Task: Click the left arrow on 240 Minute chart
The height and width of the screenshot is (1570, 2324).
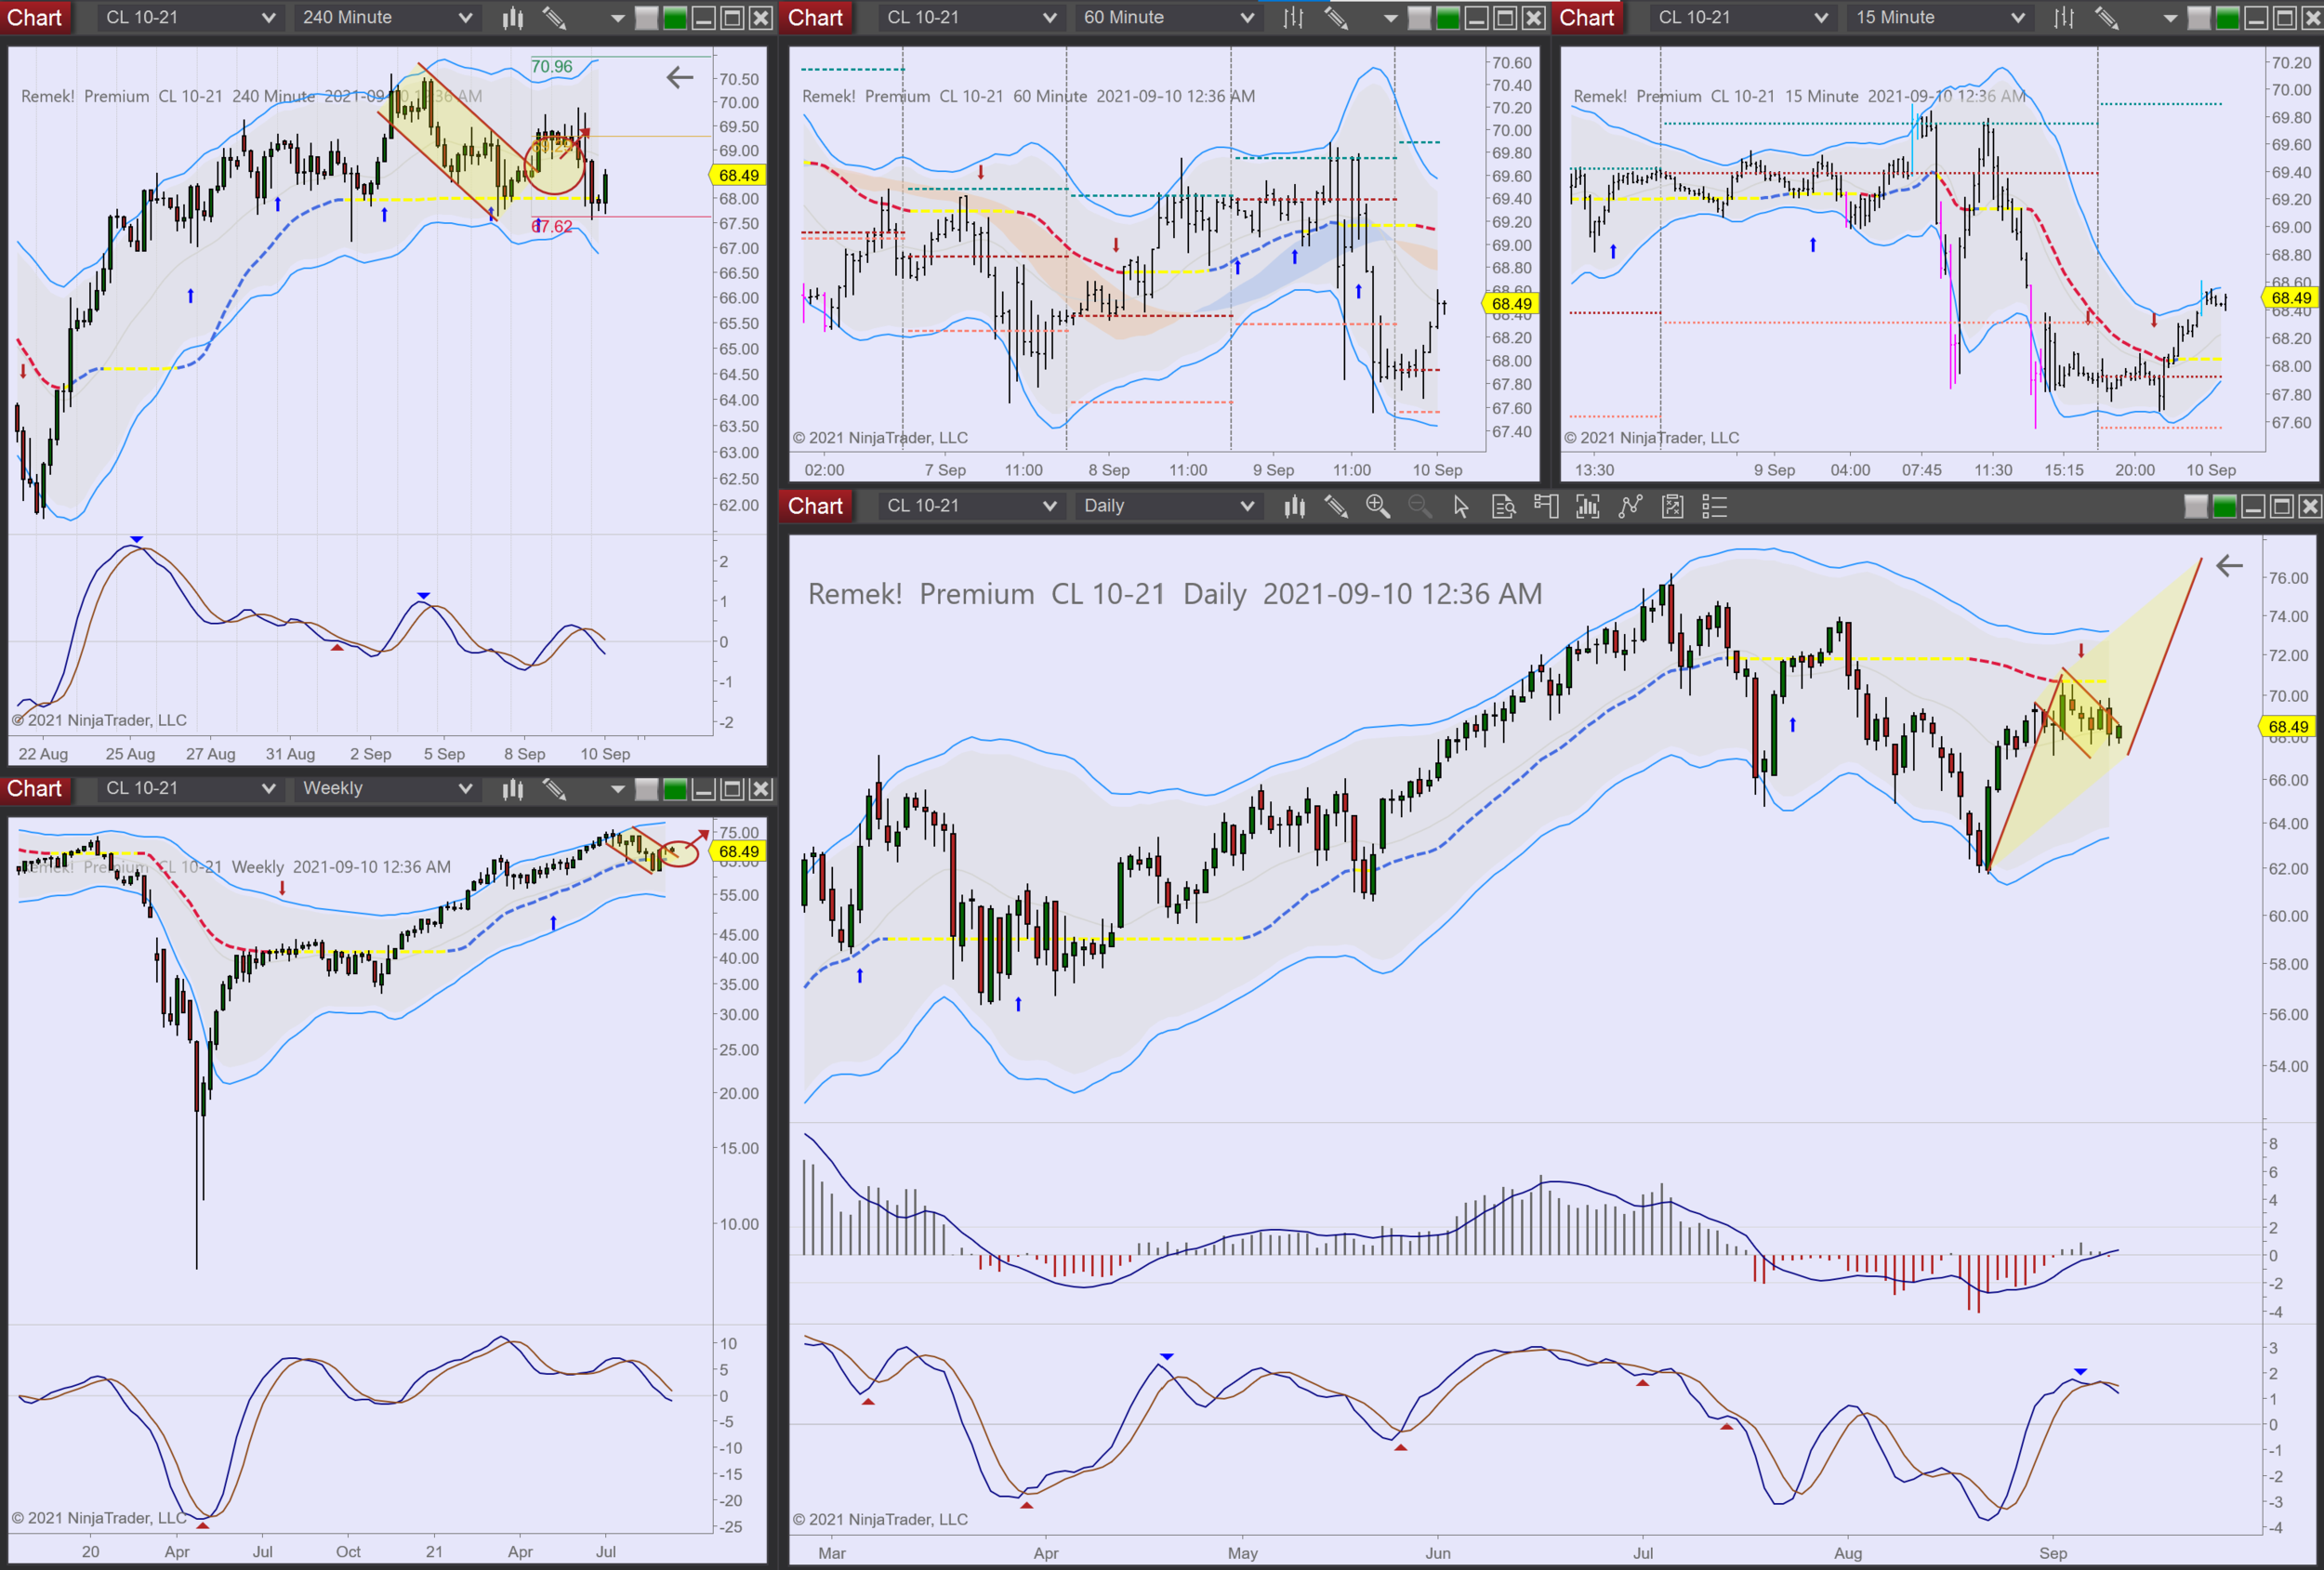Action: click(x=679, y=77)
